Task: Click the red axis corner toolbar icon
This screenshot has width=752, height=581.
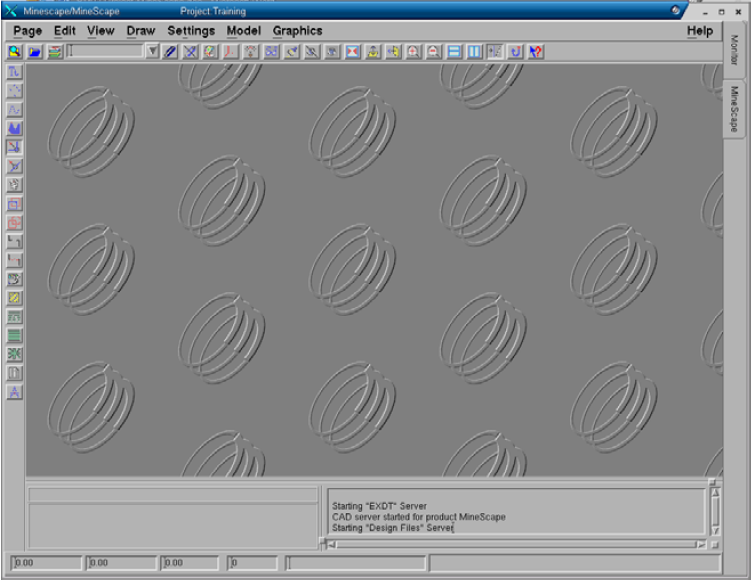Action: [x=231, y=51]
